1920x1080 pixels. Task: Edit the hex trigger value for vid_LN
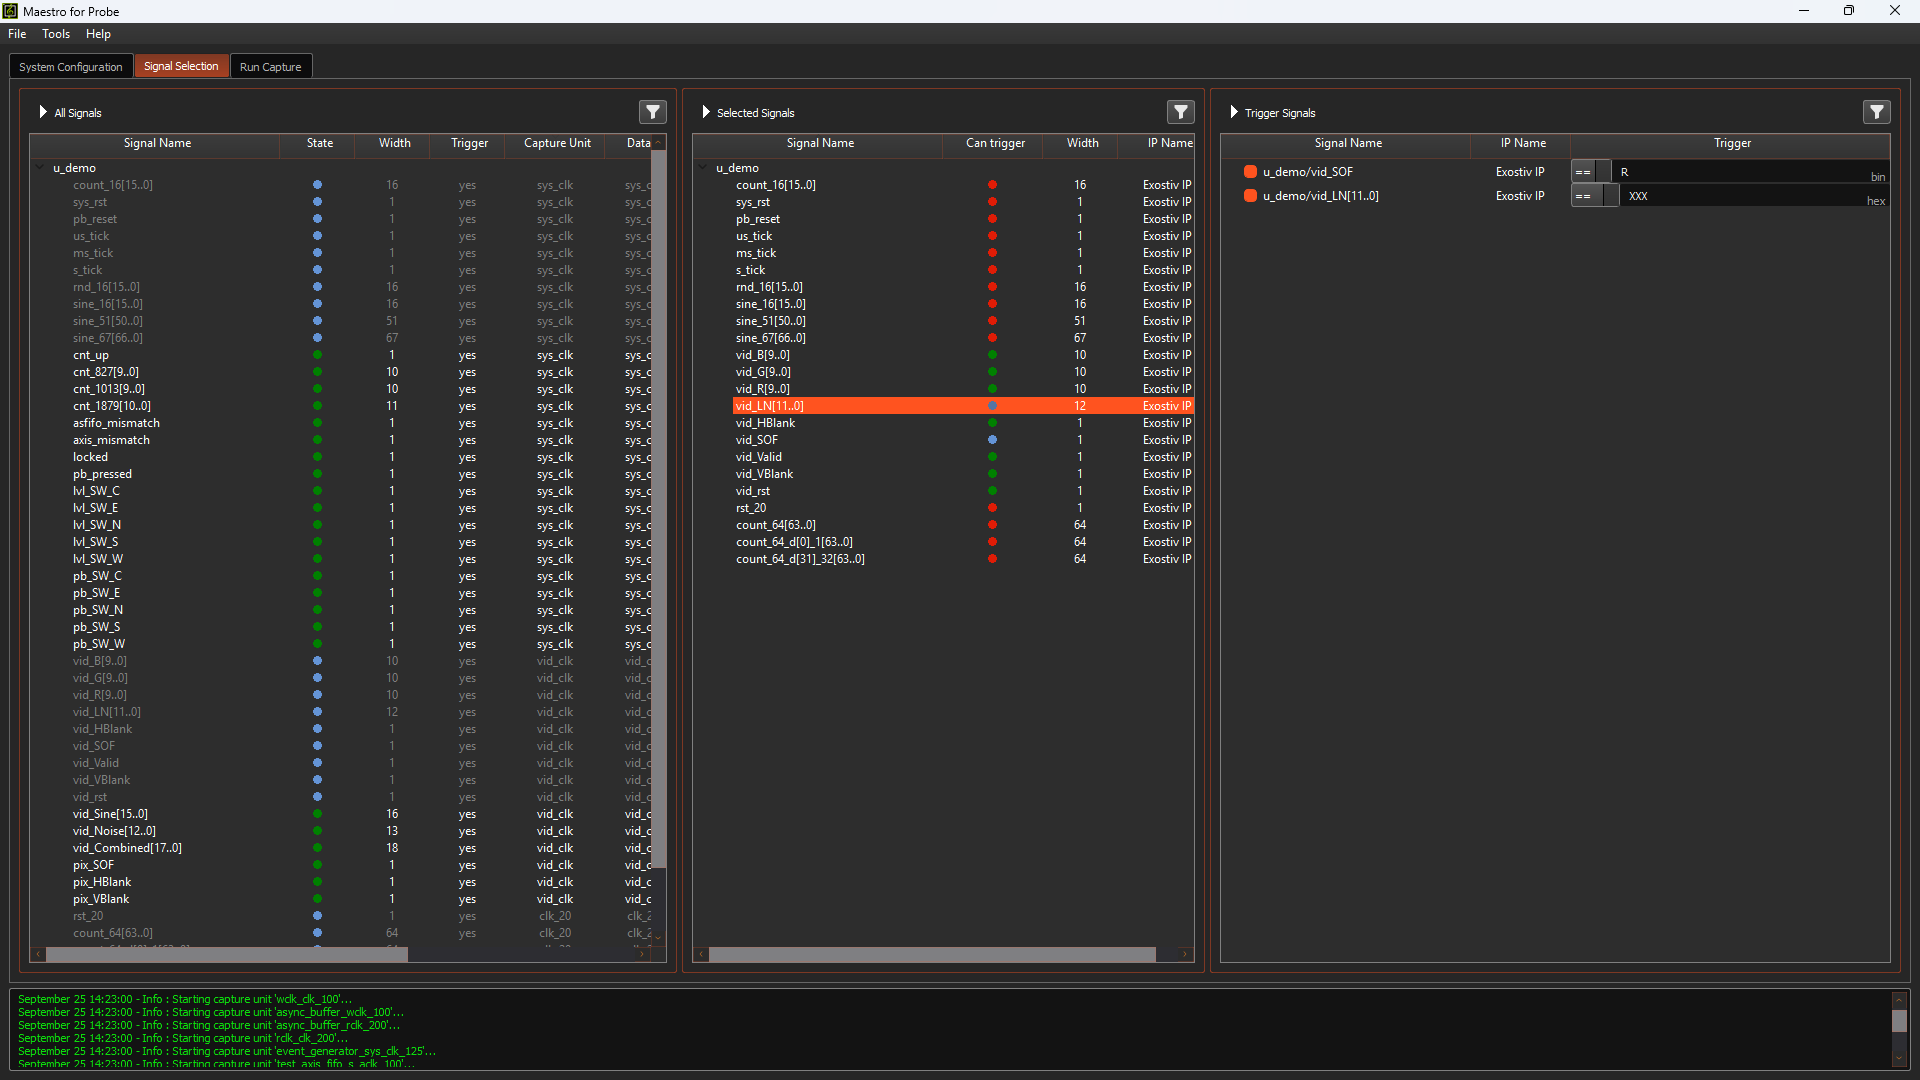(x=1754, y=196)
